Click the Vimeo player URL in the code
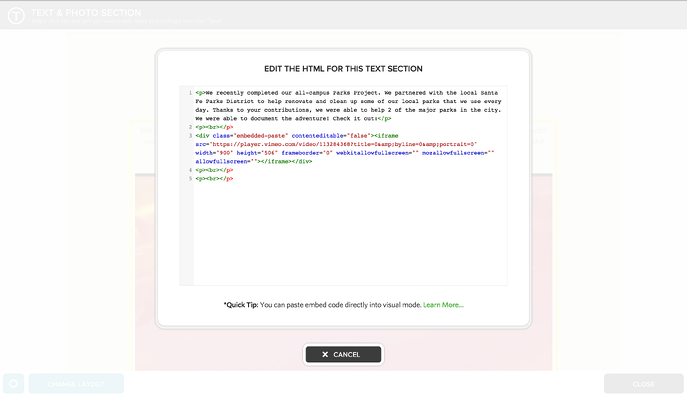Screen dimensions: 687x396 click(x=343, y=144)
